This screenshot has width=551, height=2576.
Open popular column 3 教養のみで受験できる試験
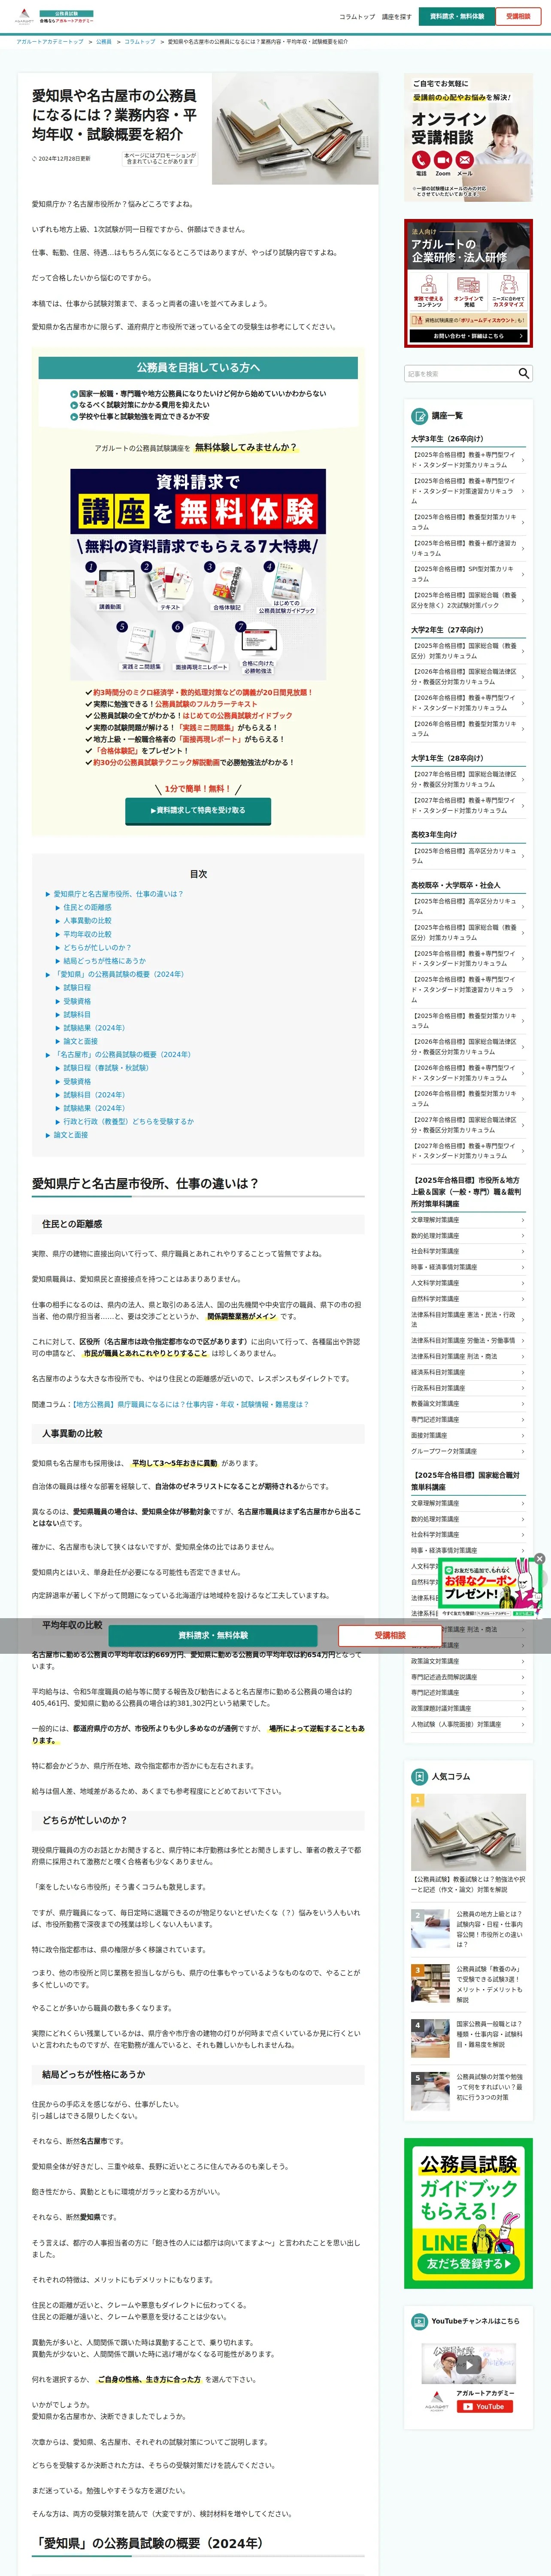coord(468,1984)
